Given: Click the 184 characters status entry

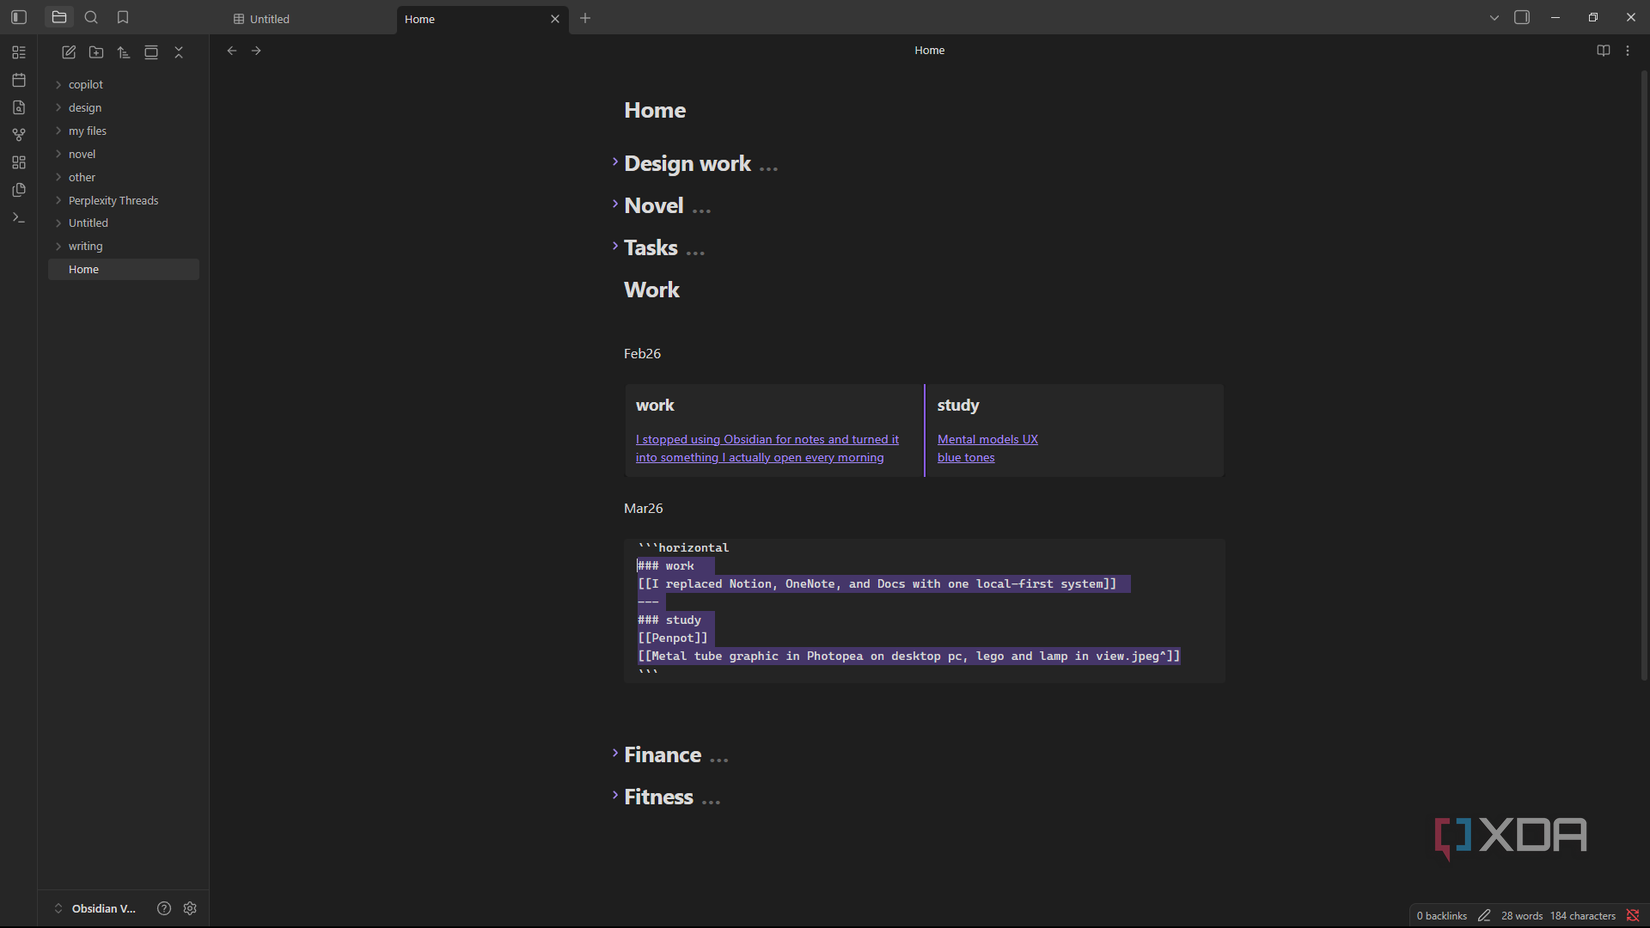Looking at the screenshot, I should 1583,915.
